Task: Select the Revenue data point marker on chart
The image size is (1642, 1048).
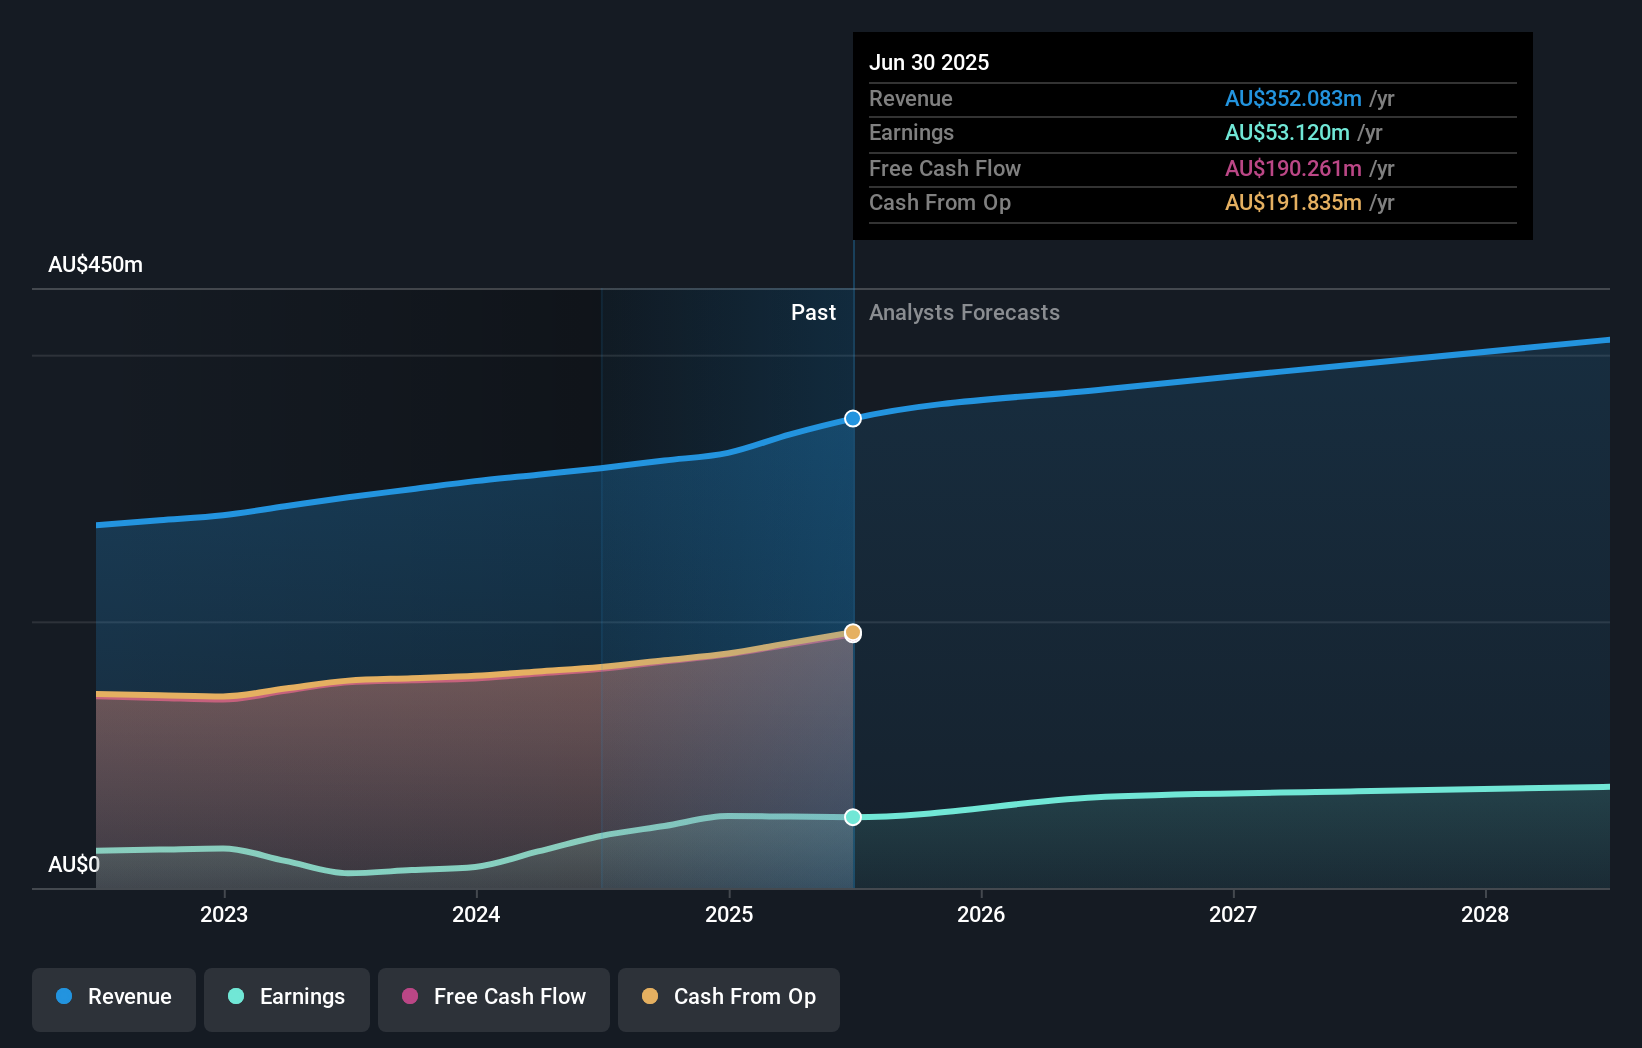Action: (x=852, y=419)
